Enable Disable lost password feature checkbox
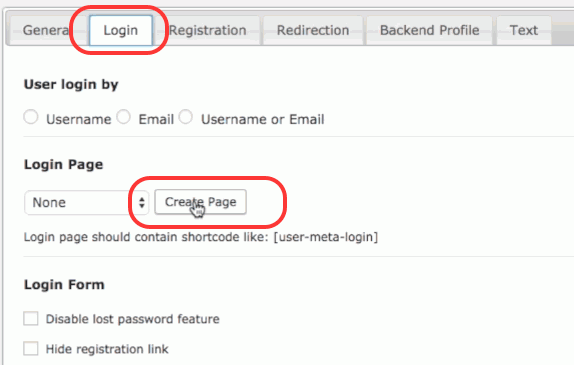The width and height of the screenshot is (574, 365). (x=31, y=319)
